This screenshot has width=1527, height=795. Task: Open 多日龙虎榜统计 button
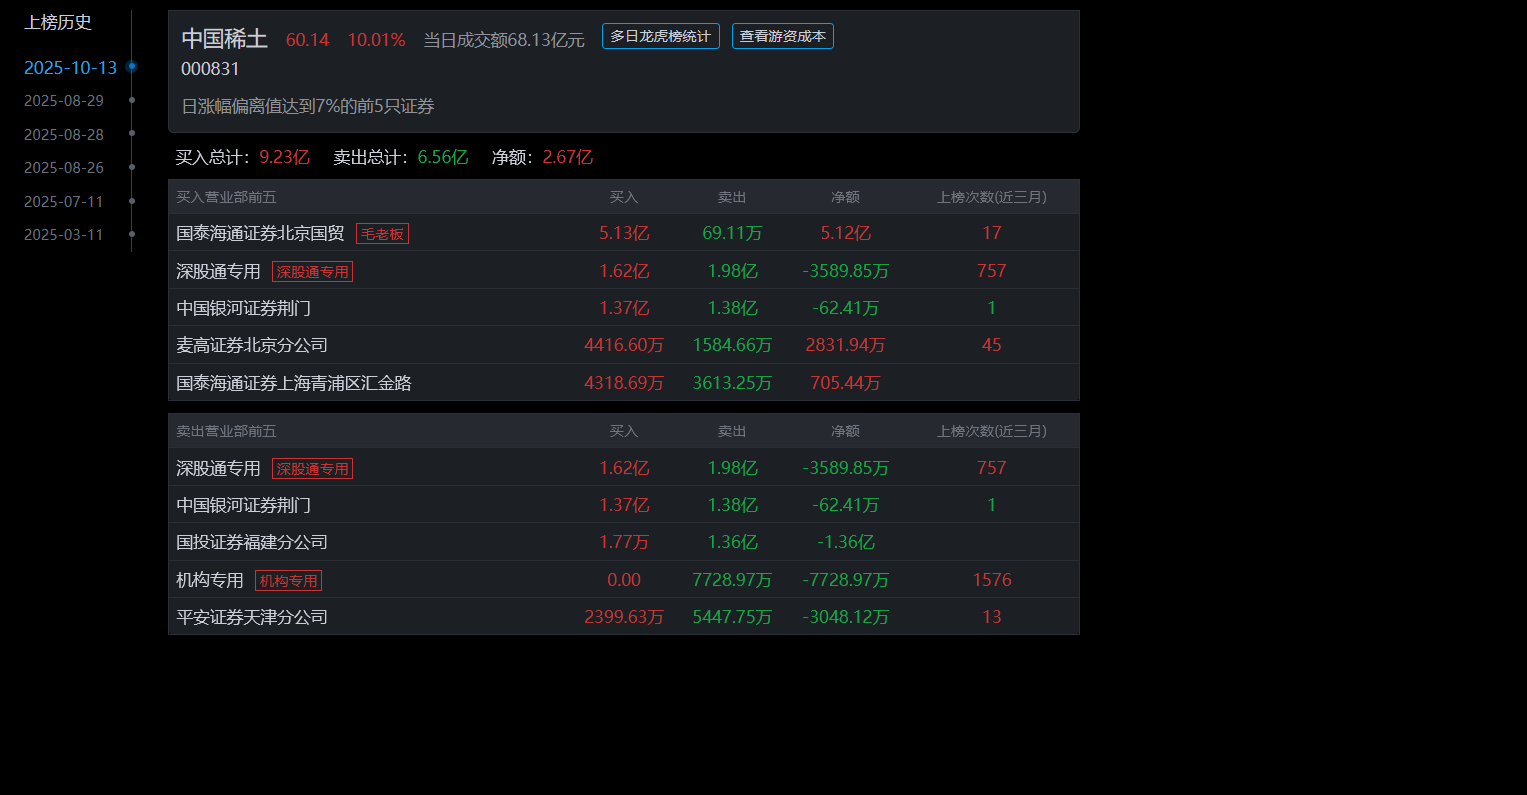[x=660, y=36]
